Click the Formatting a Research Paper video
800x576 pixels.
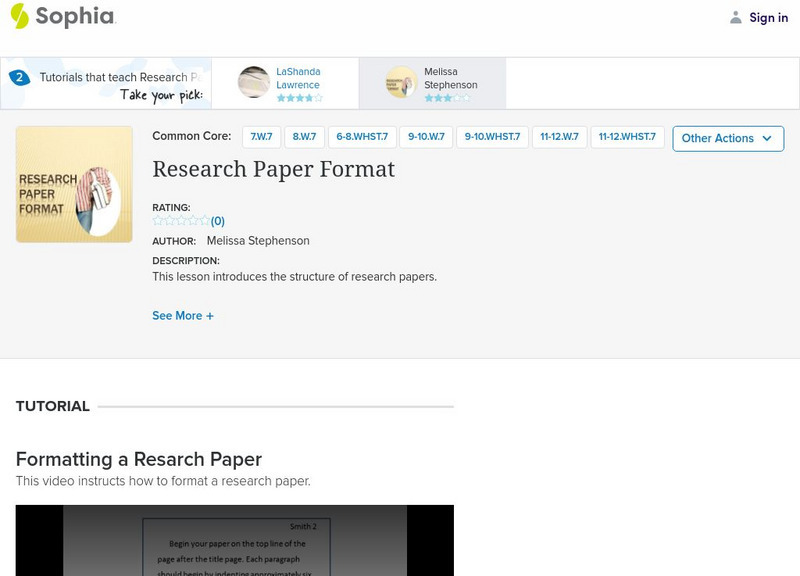tap(235, 540)
